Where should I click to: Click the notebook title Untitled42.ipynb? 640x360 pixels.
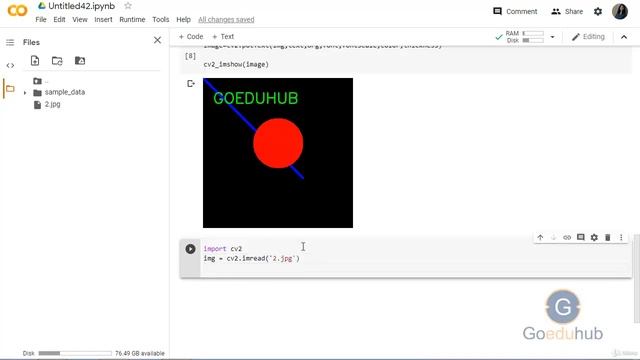[81, 6]
